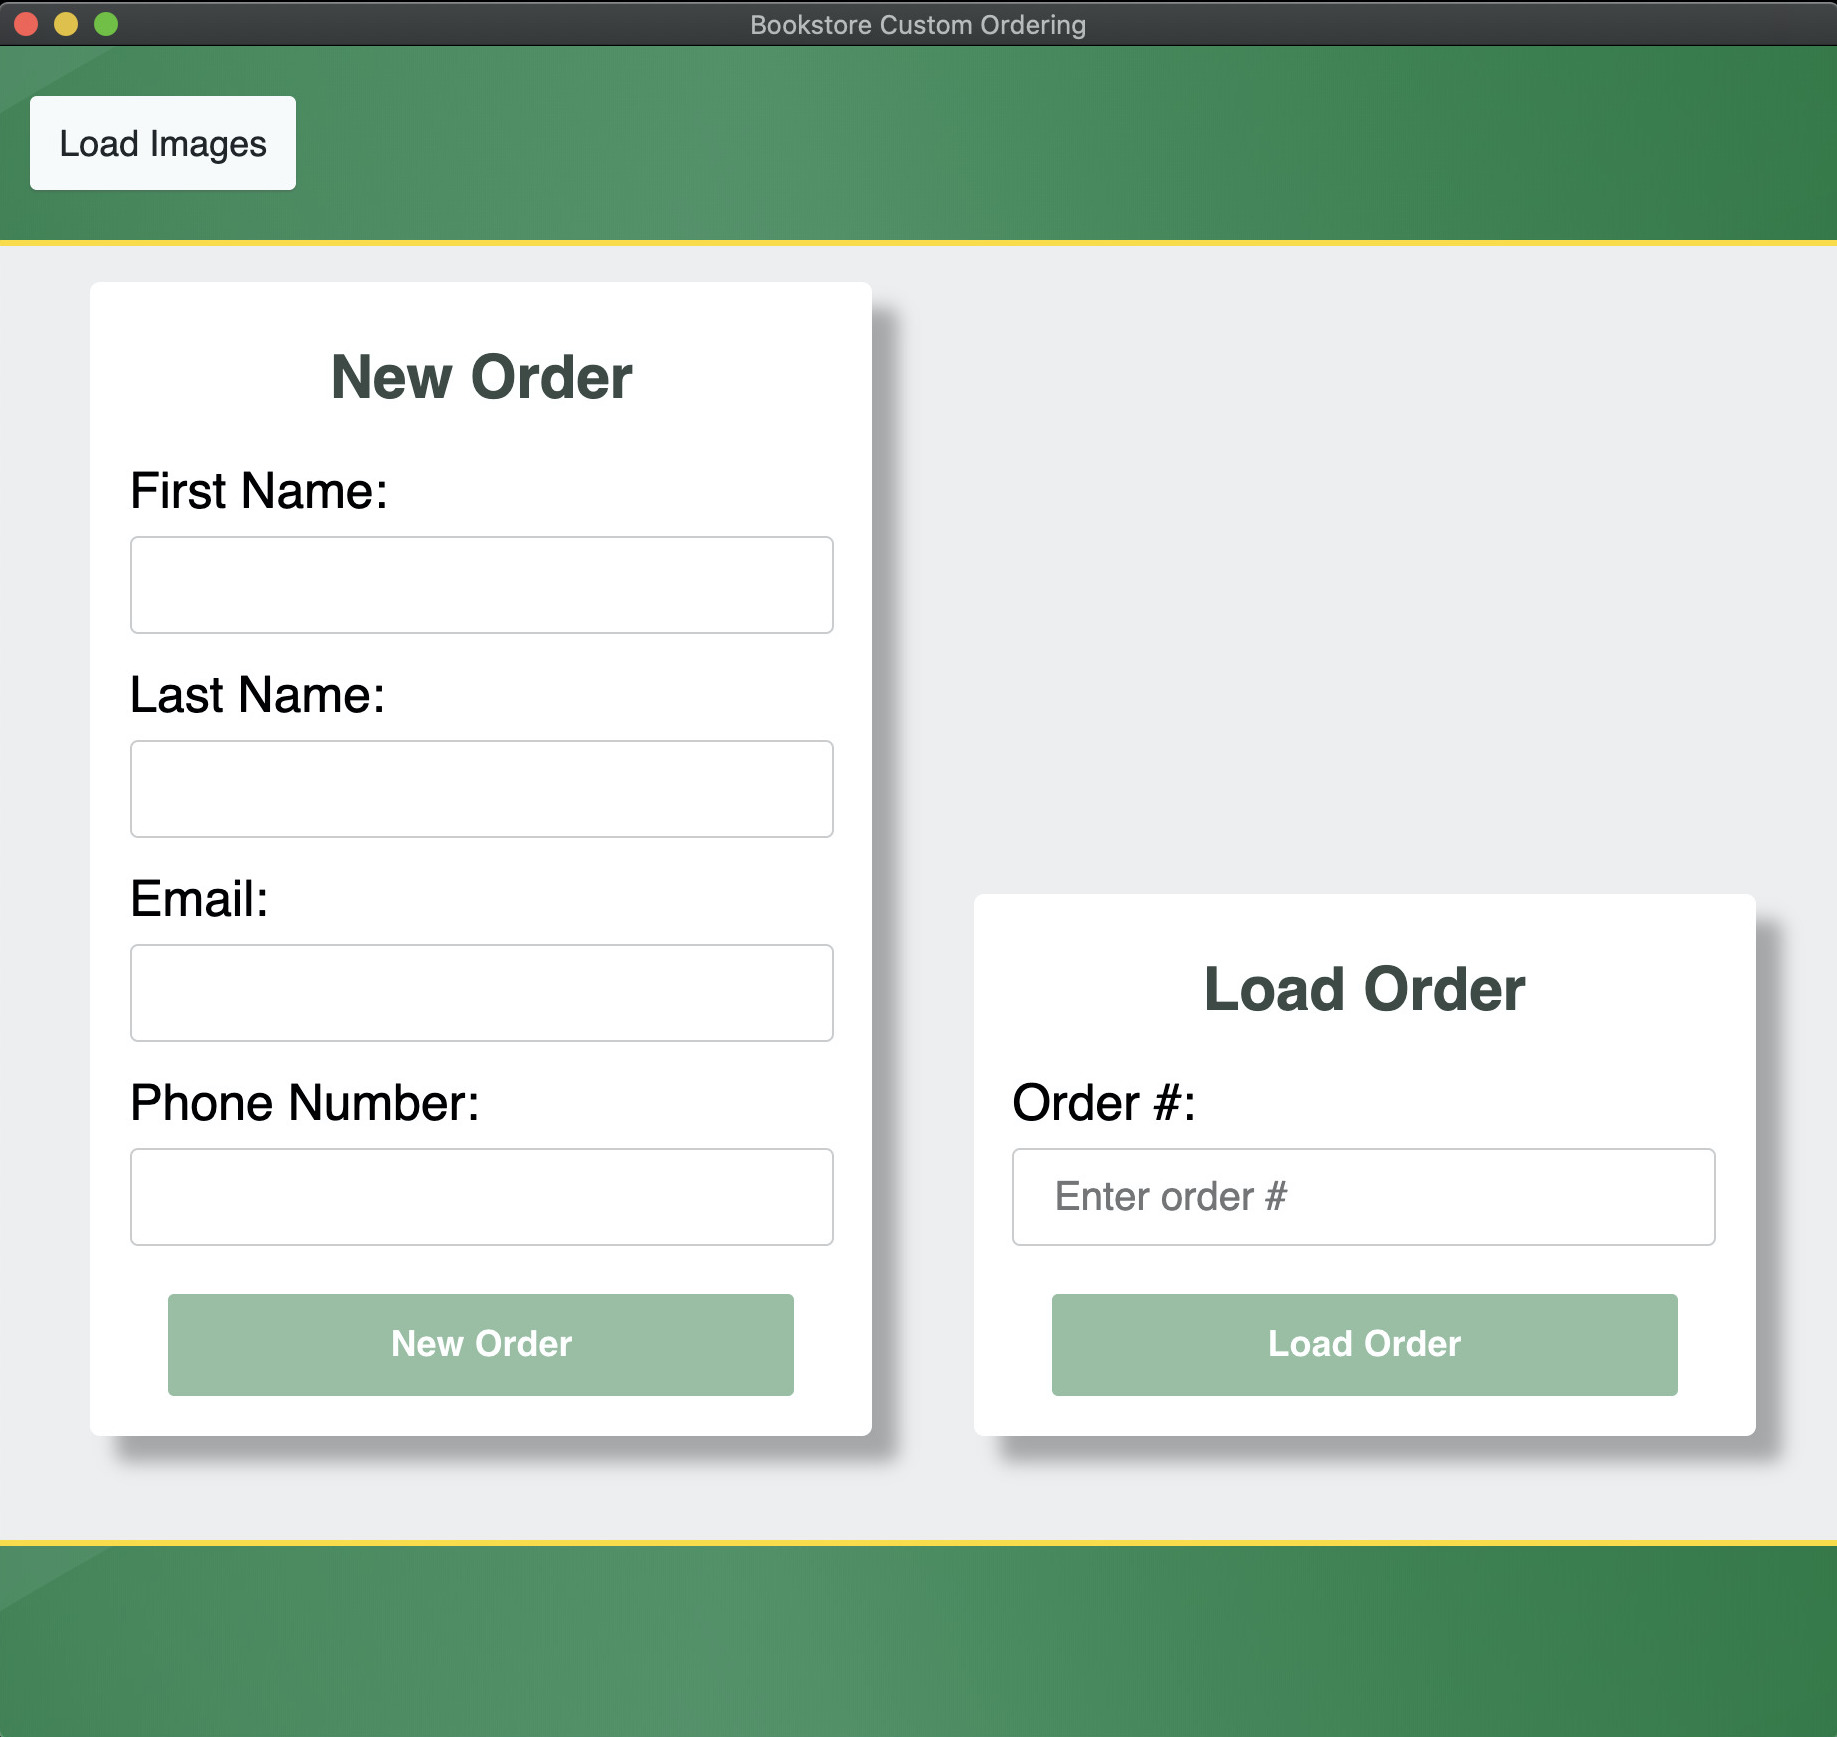The width and height of the screenshot is (1837, 1737).
Task: Focus the First Name input field
Action: pyautogui.click(x=481, y=585)
